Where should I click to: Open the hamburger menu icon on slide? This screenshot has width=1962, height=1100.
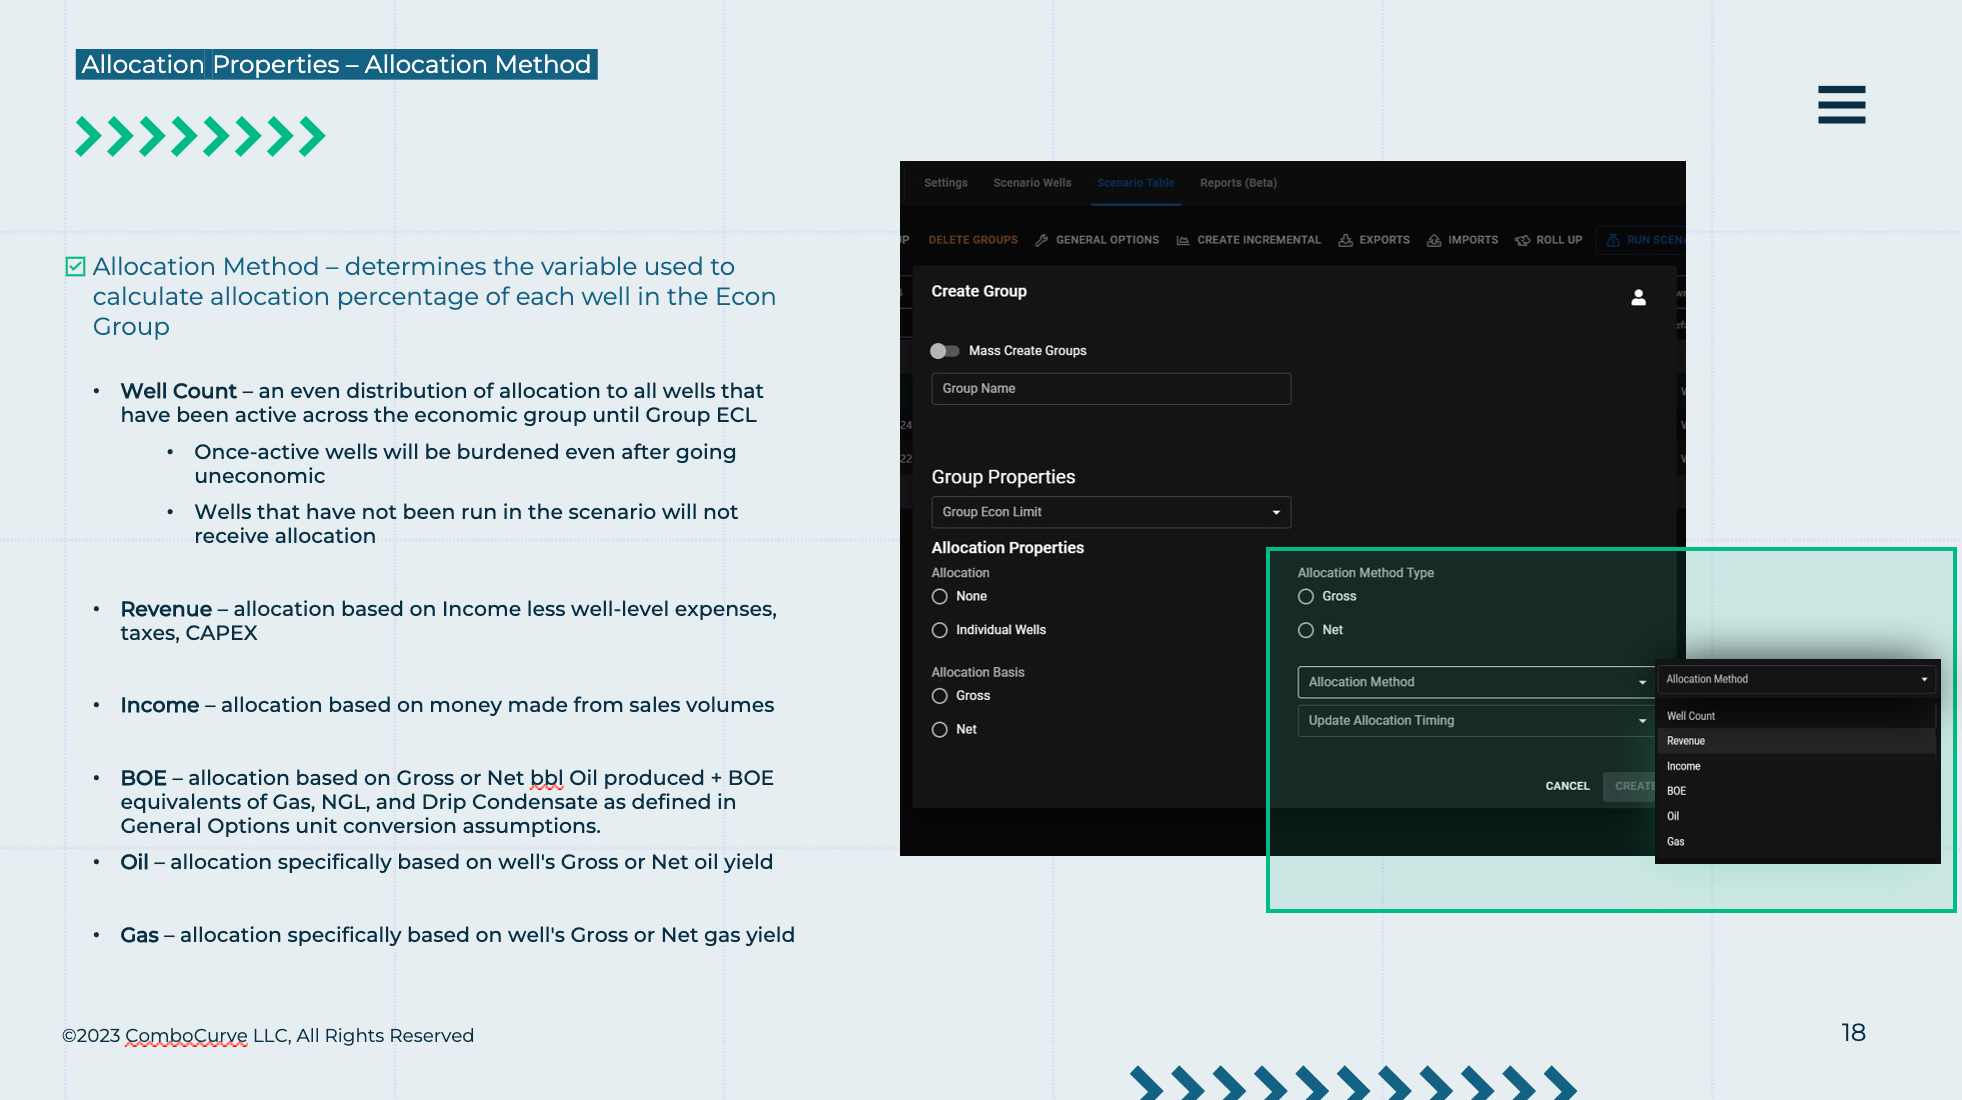click(x=1841, y=104)
